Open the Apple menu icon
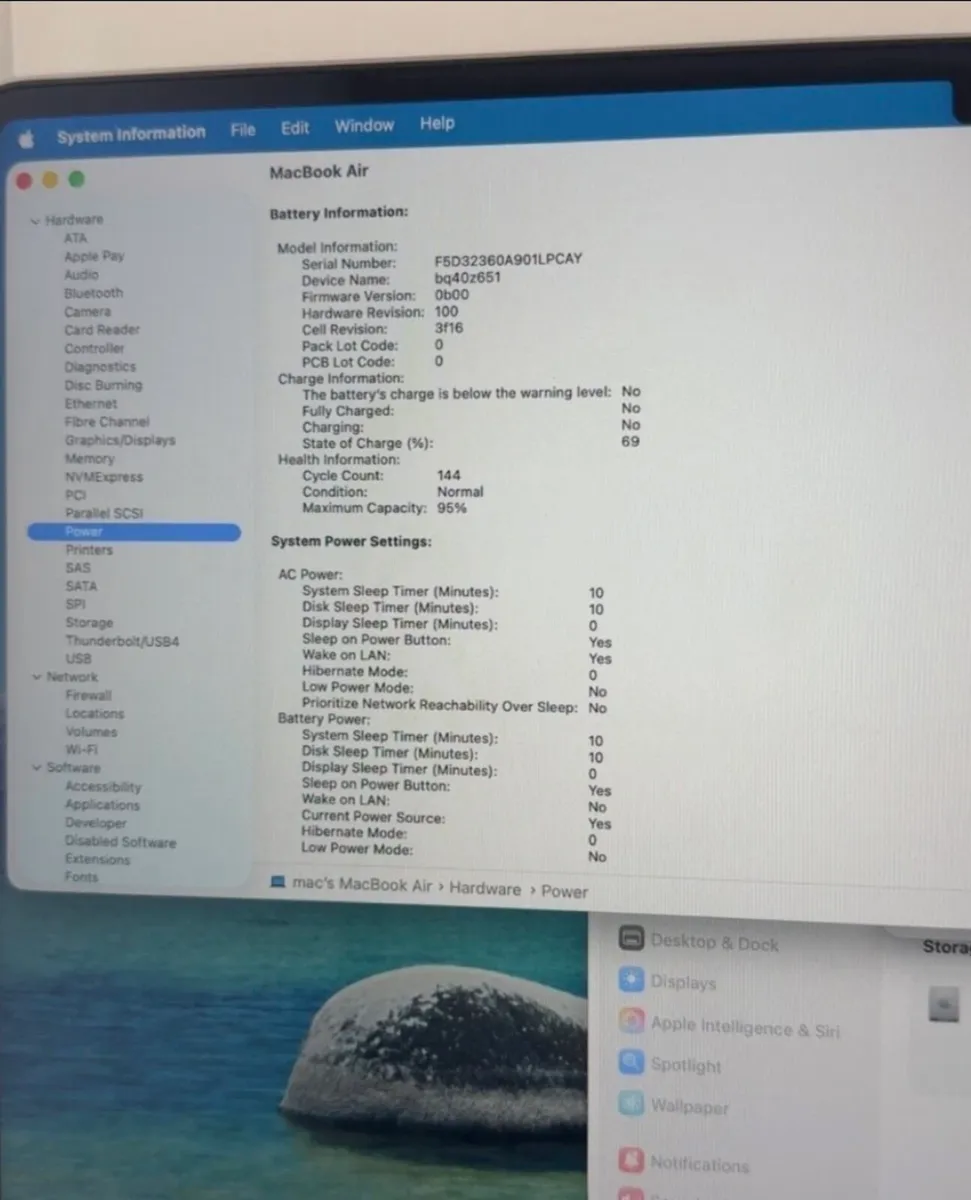 tap(26, 141)
